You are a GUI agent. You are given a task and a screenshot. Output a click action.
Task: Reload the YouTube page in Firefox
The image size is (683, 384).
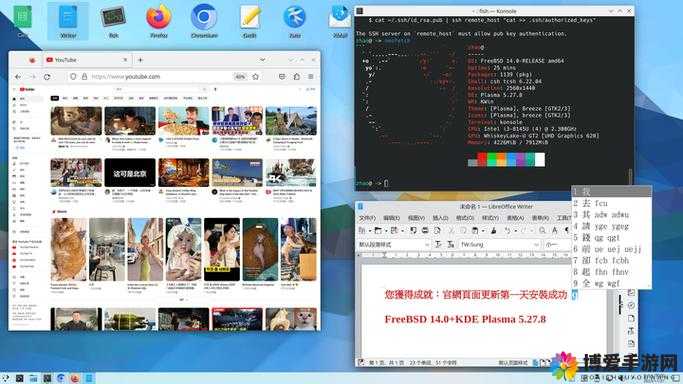tap(47, 77)
